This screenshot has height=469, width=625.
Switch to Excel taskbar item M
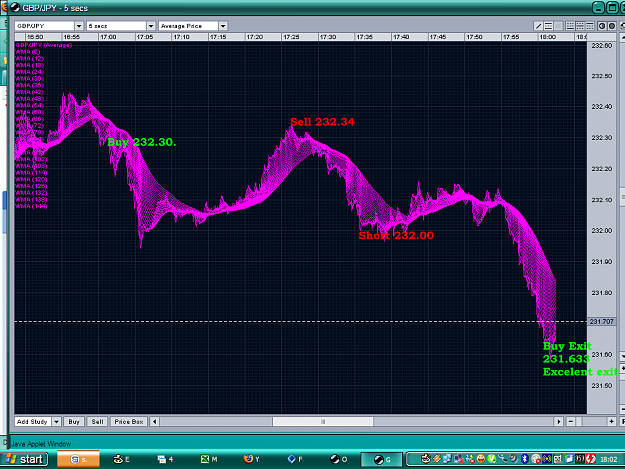click(x=209, y=459)
